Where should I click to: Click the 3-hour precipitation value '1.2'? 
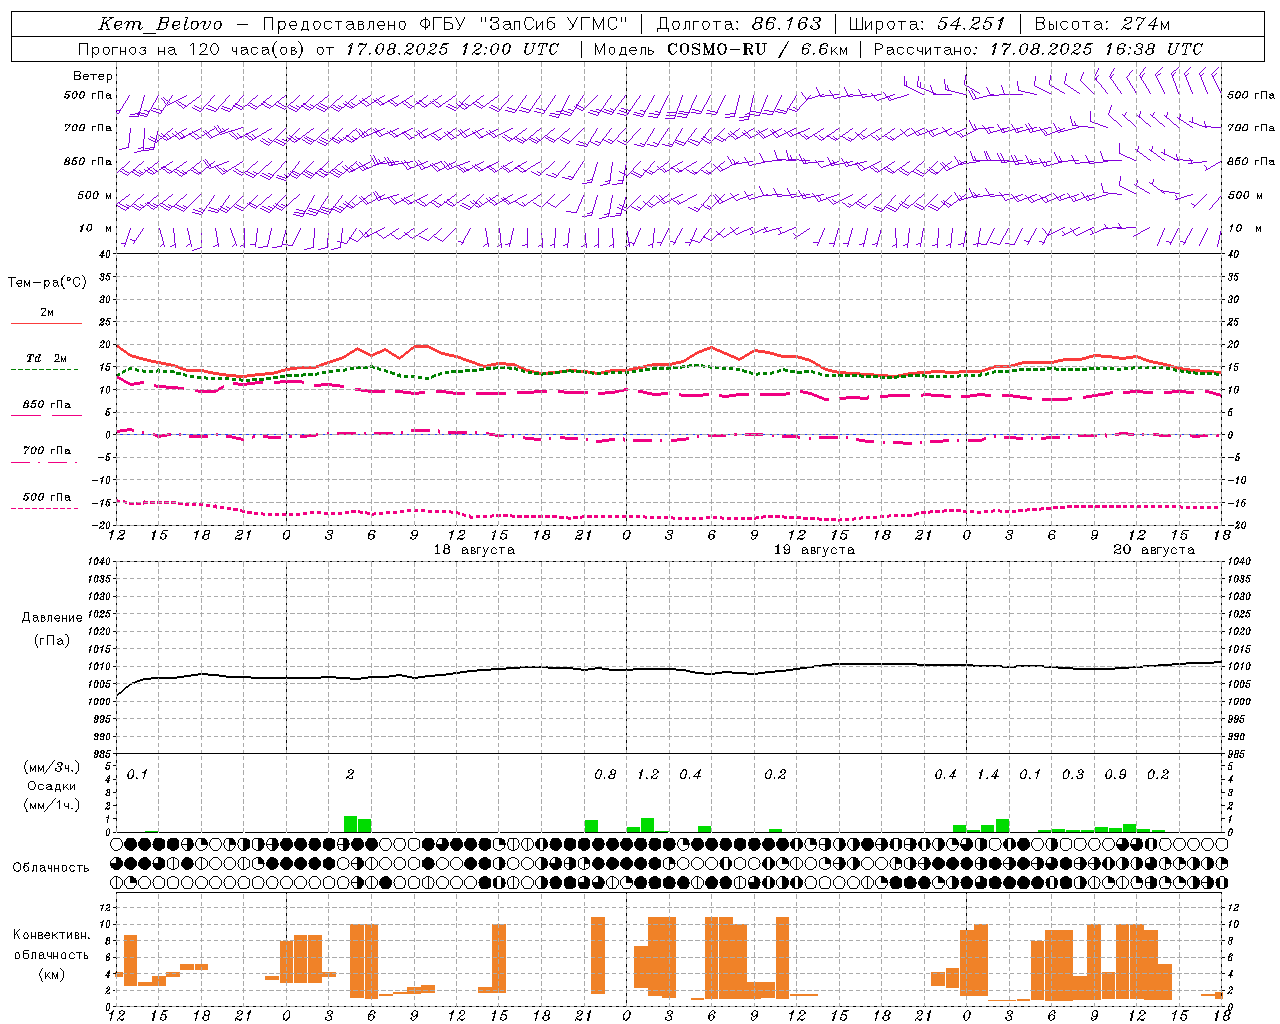click(x=648, y=775)
